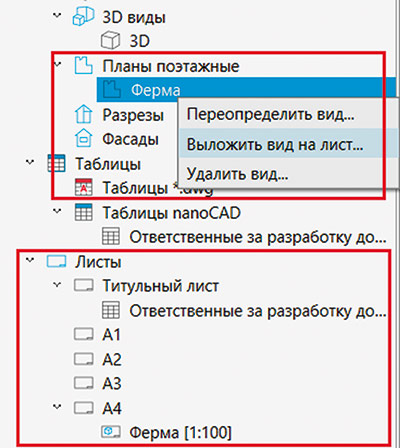This screenshot has width=400, height=448.
Task: Select the Фасады label
Action: [130, 139]
